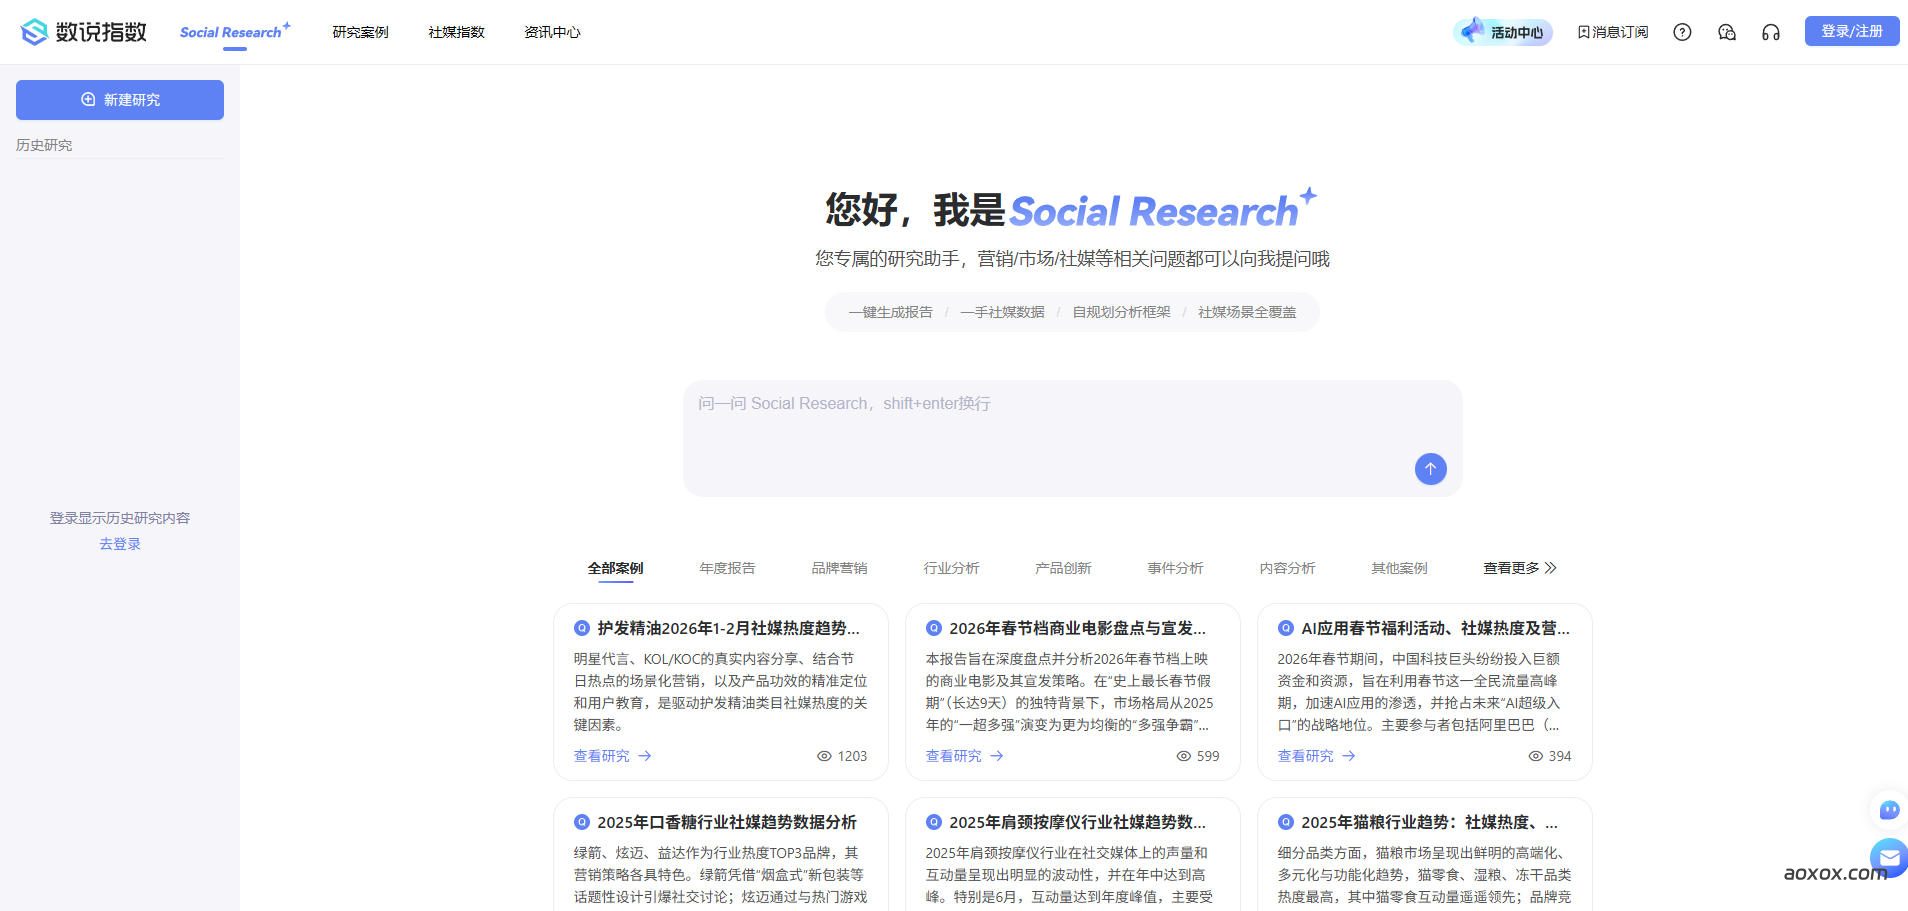Click the 2026年春节档 card description text
Viewport: 1908px width, 911px height.
(1072, 692)
